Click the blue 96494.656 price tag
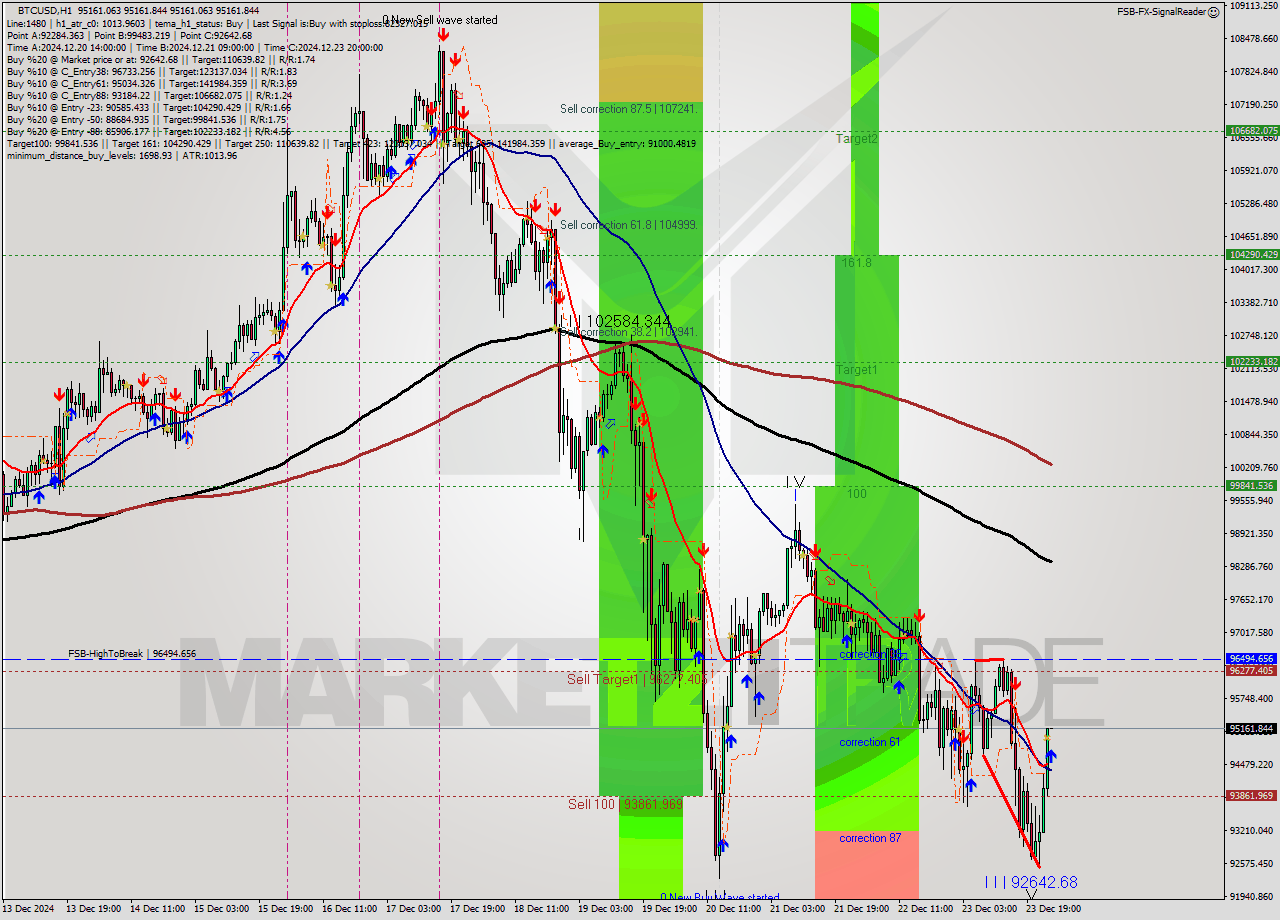 1251,659
